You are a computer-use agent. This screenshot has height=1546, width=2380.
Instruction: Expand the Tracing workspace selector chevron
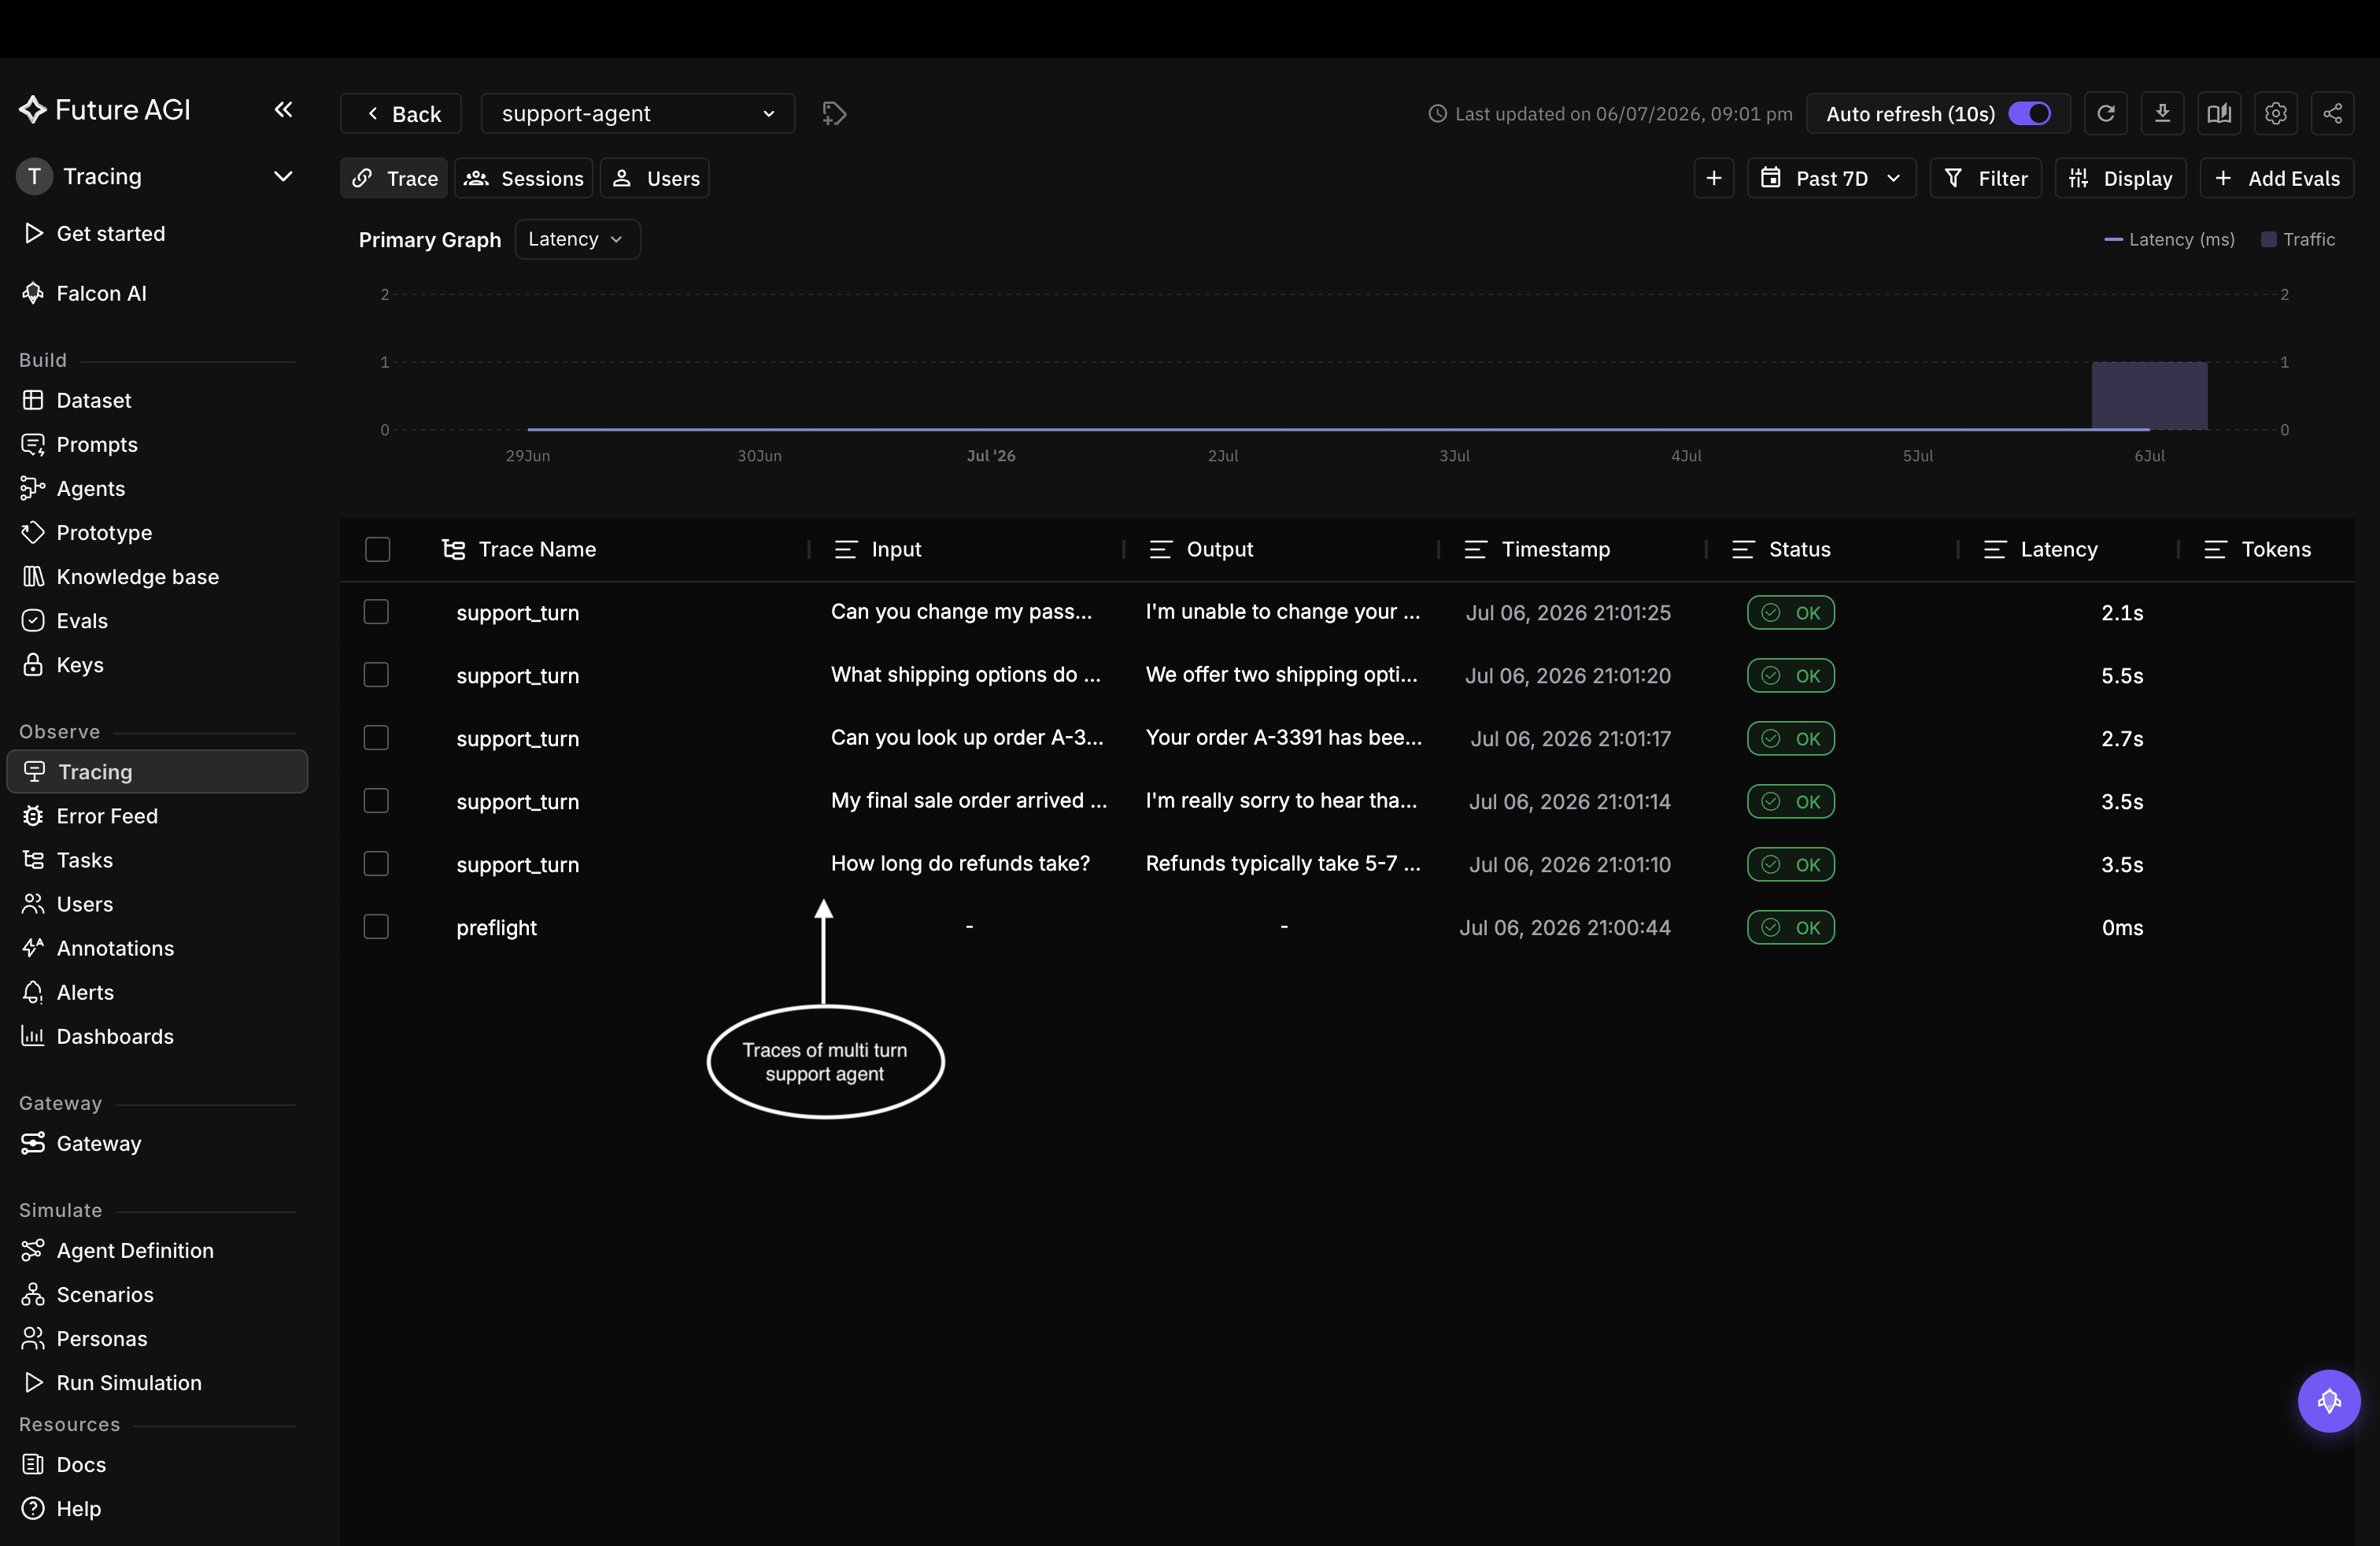point(283,176)
